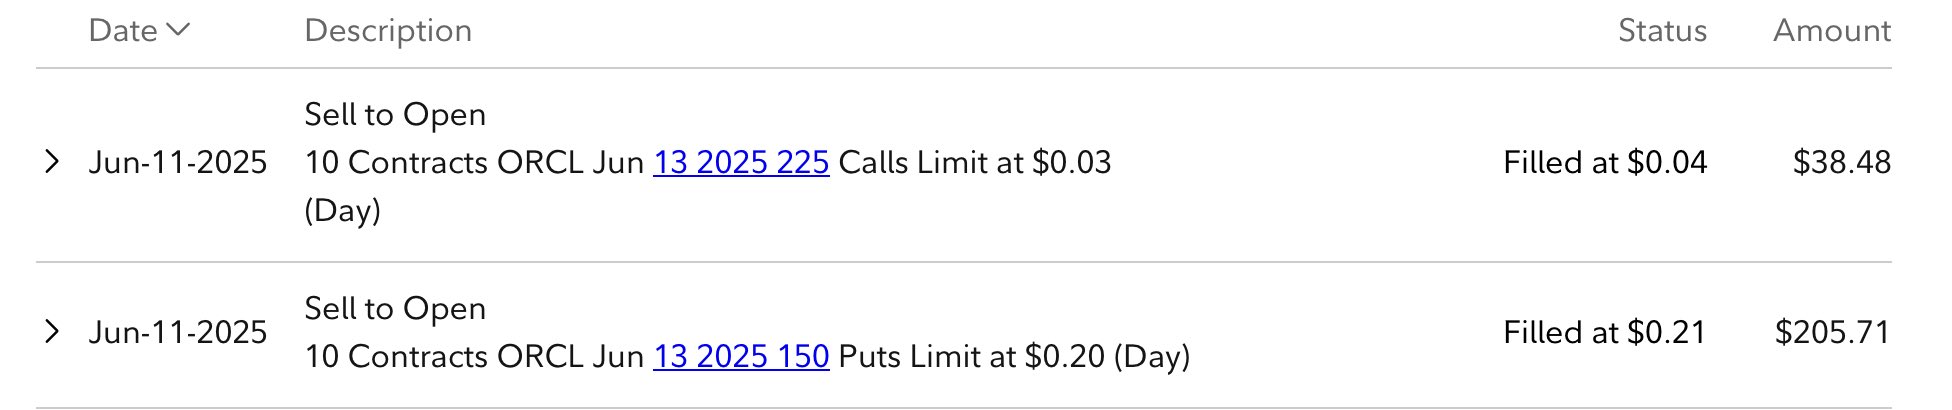Click the 'Filled at $0.04' status
Image resolution: width=1952 pixels, height=410 pixels.
tap(1605, 162)
